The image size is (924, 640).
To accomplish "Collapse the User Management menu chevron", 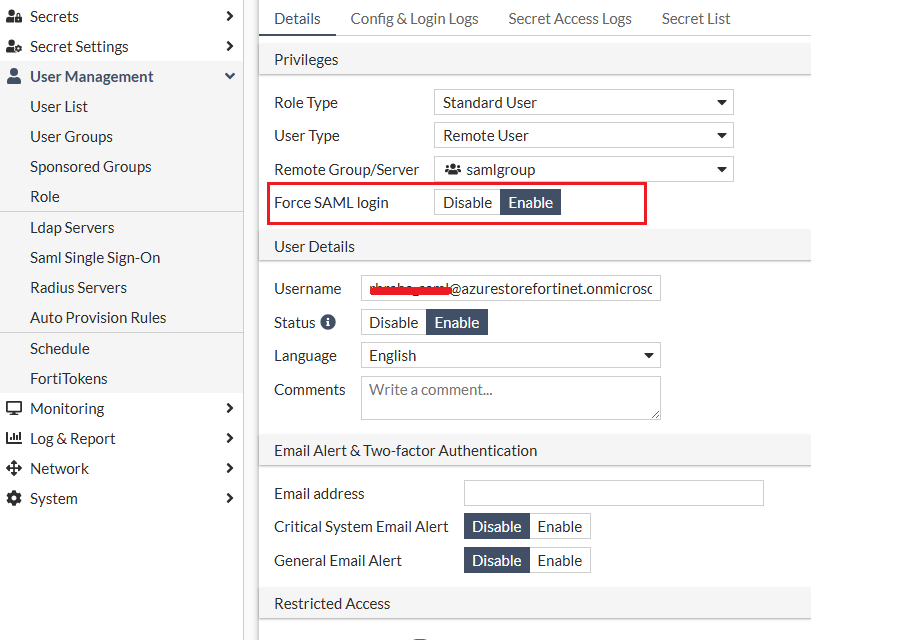I will pyautogui.click(x=230, y=77).
